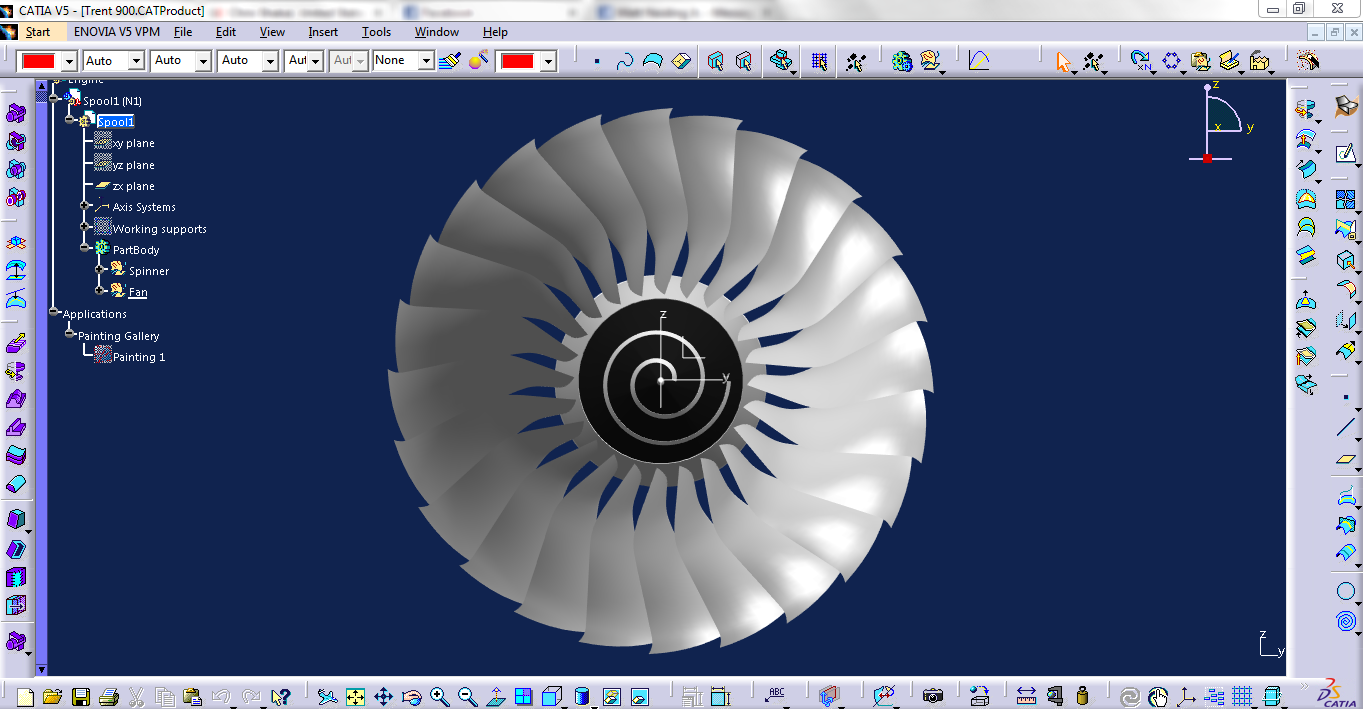Open a file with the folder icon
Viewport: 1363px width, 709px height.
(52, 696)
